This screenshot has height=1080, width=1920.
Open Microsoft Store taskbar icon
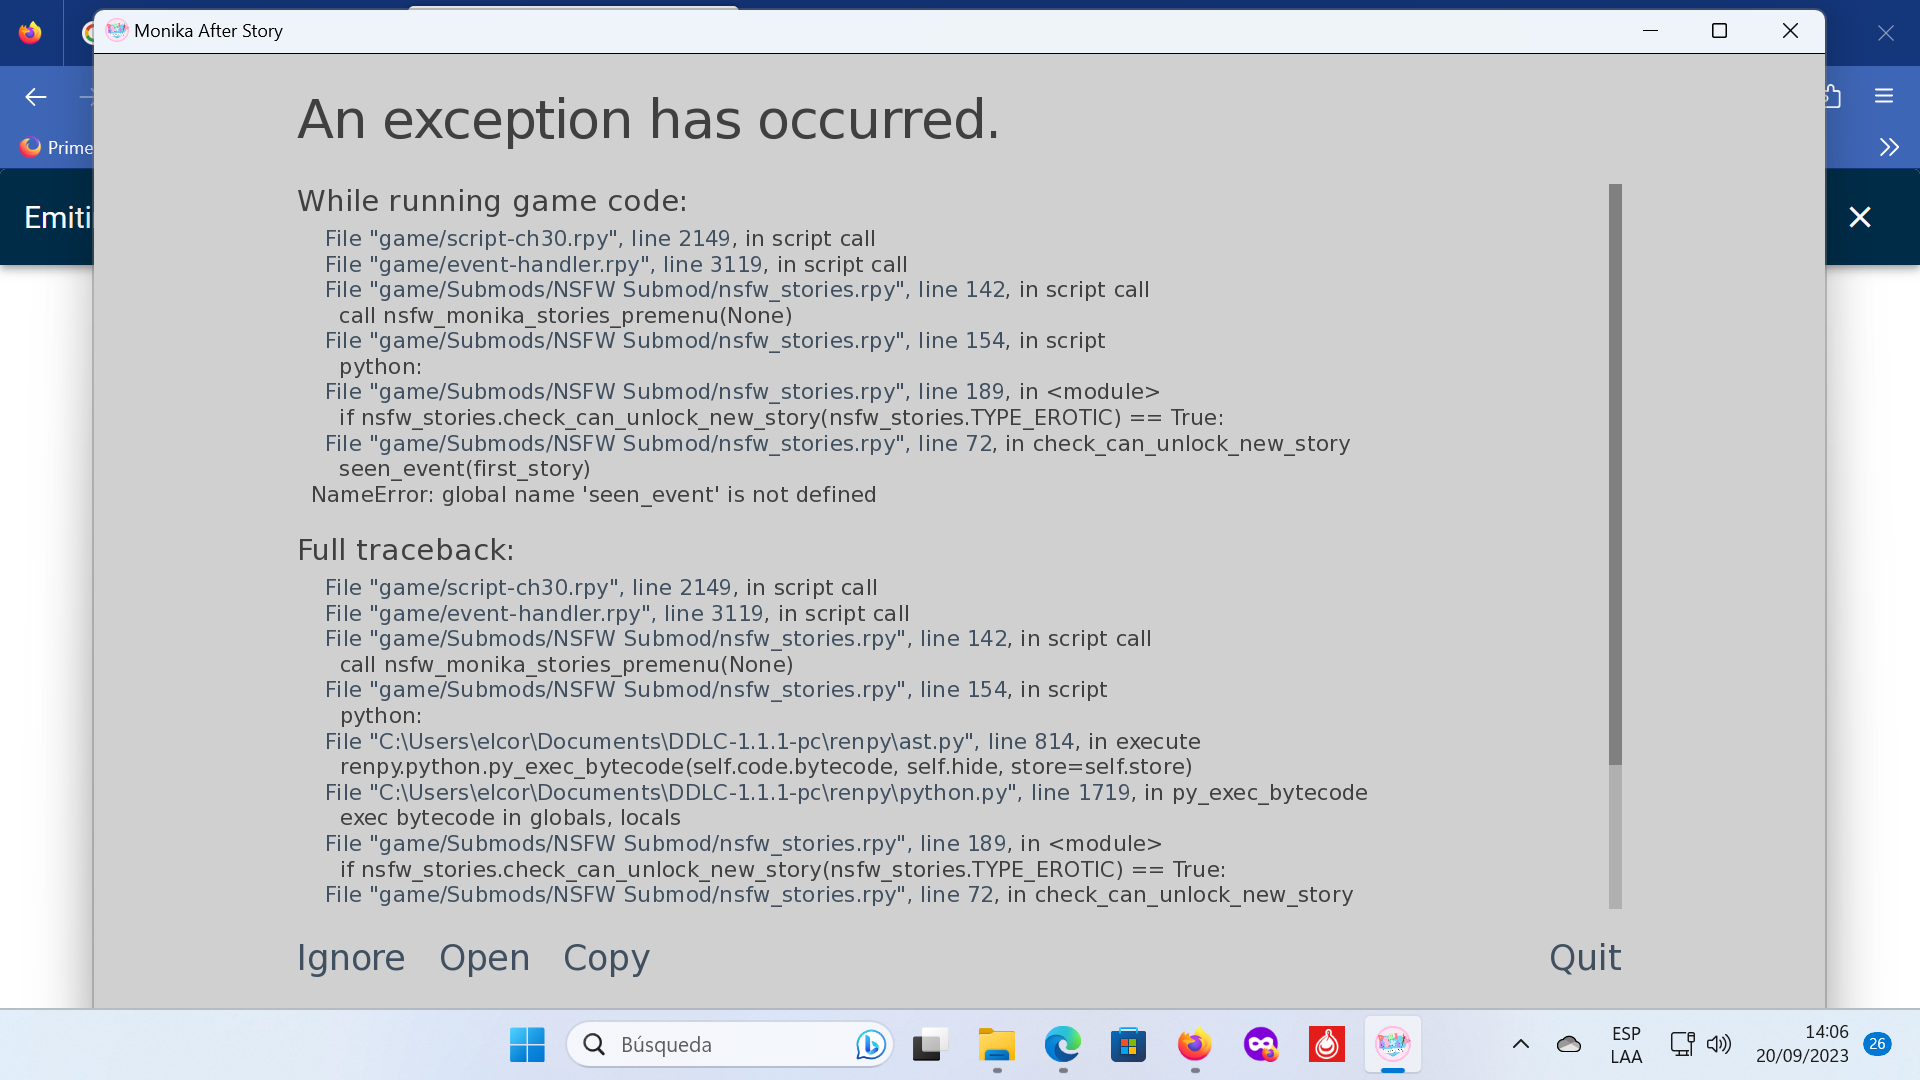pos(1128,1045)
